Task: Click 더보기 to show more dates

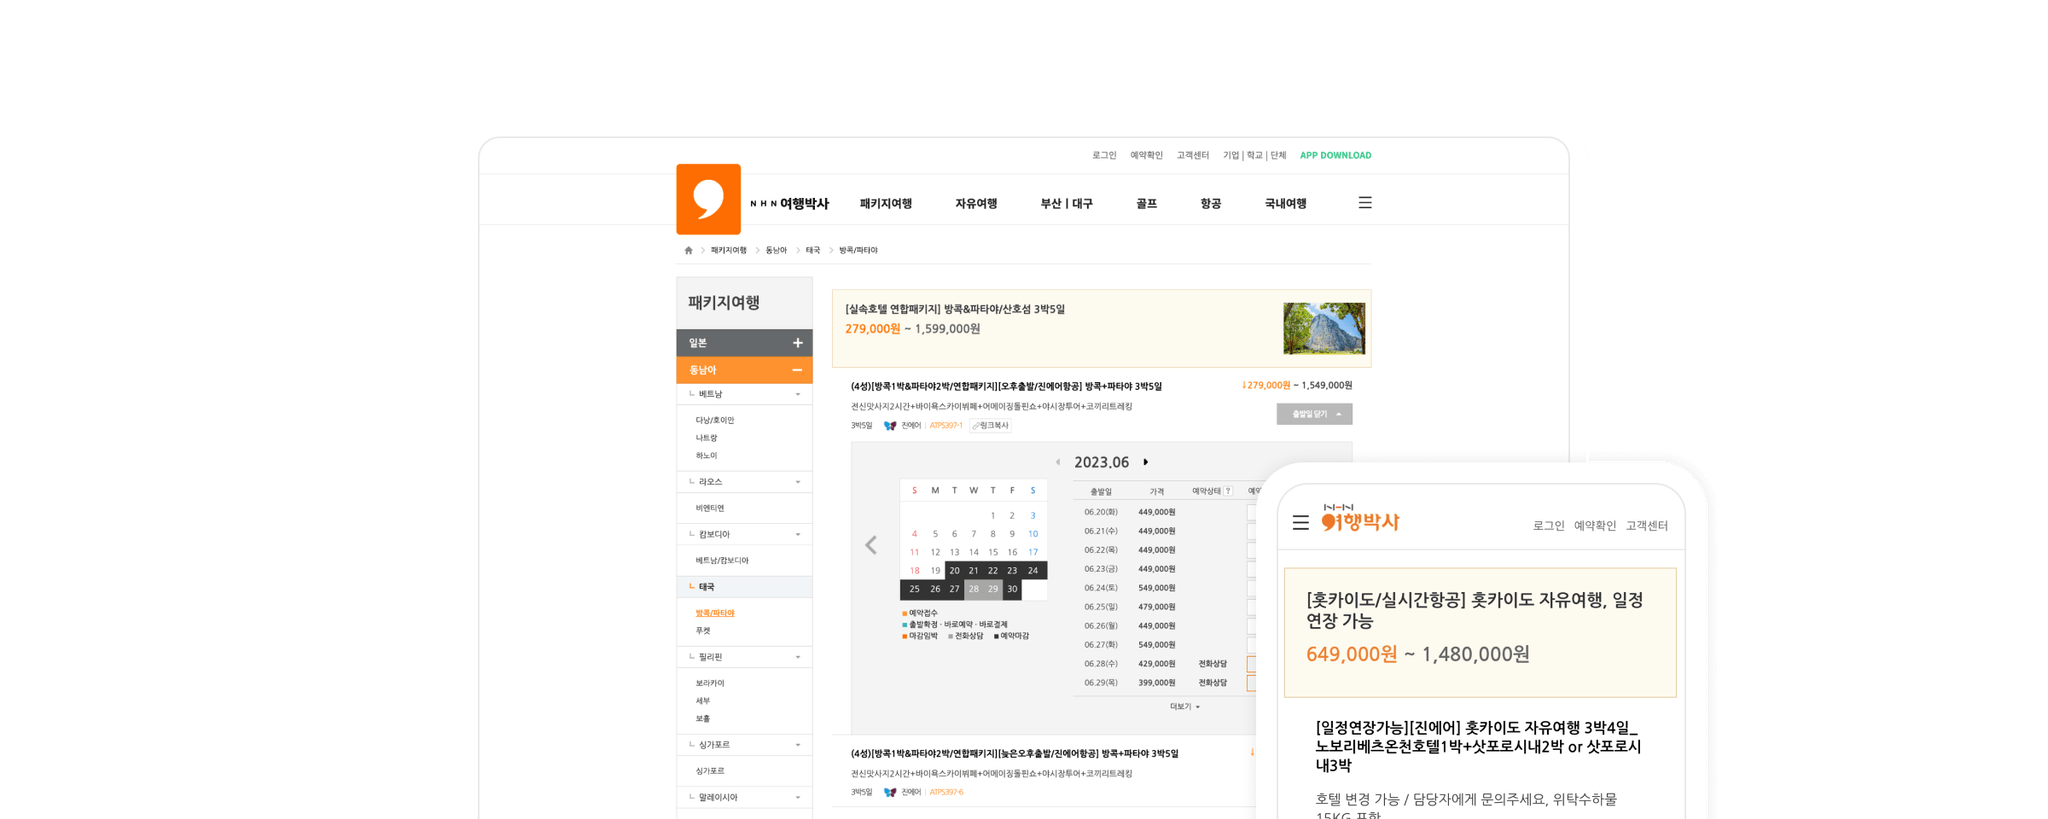Action: 1184,707
